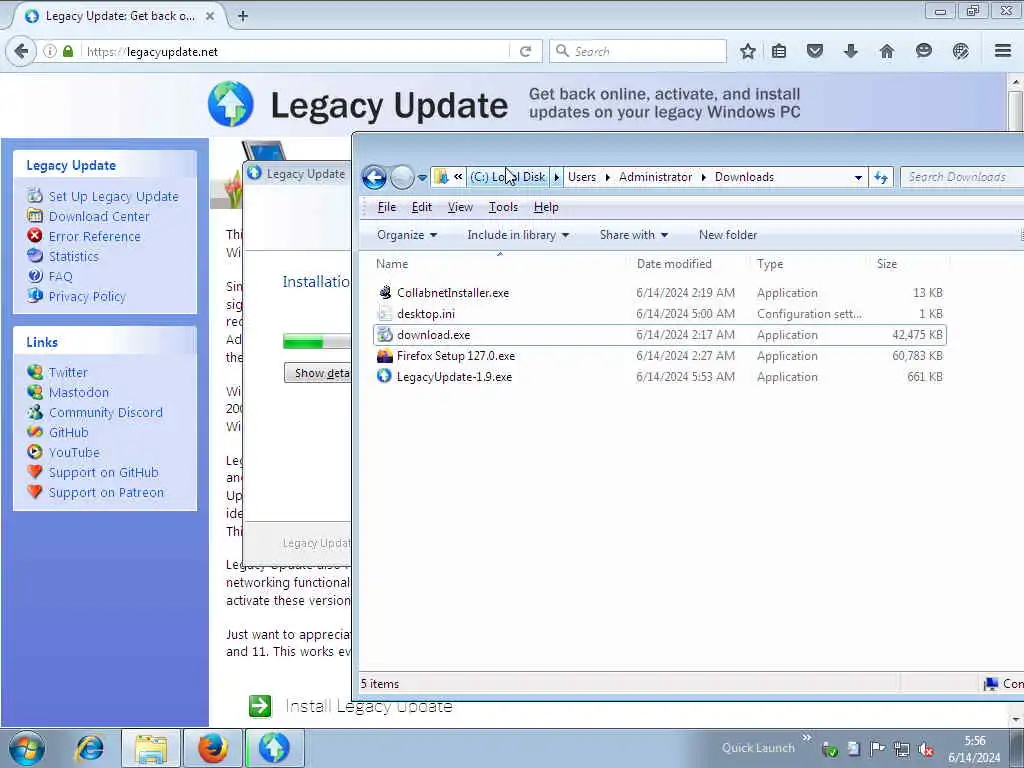Viewport: 1024px width, 768px height.
Task: Expand the Local Disk breadcrumb arrow
Action: tap(556, 177)
